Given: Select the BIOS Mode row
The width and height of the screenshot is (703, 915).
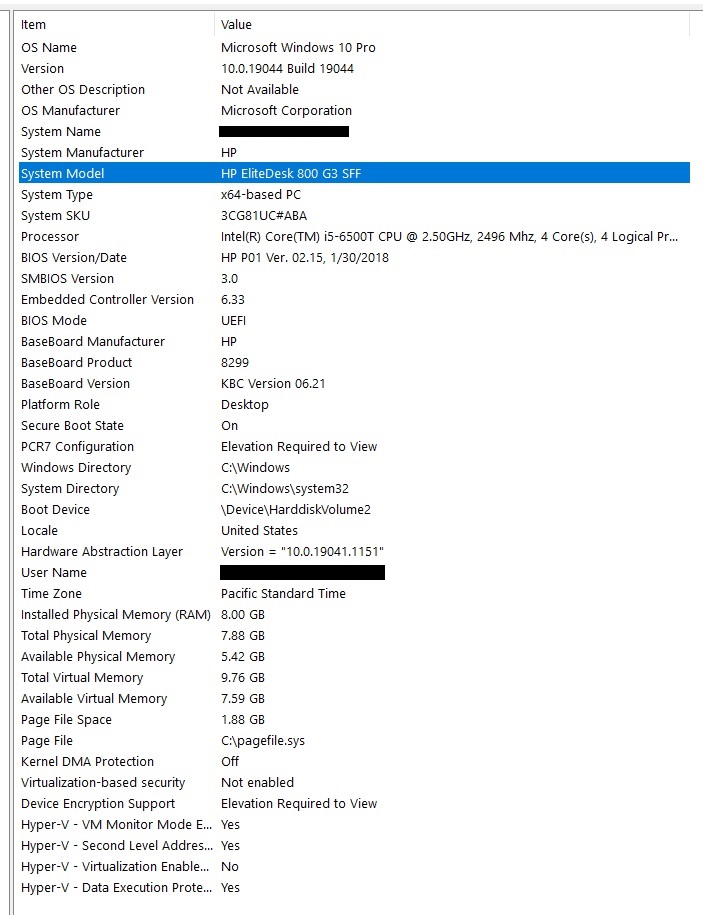Looking at the screenshot, I should (354, 320).
